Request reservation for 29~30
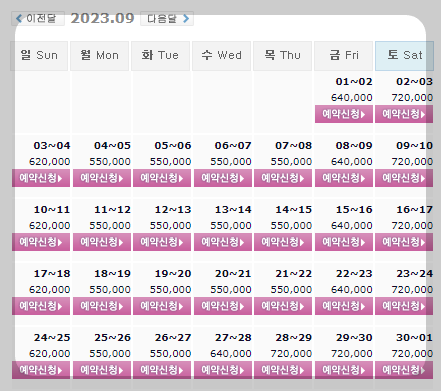441x391 pixels. click(344, 370)
